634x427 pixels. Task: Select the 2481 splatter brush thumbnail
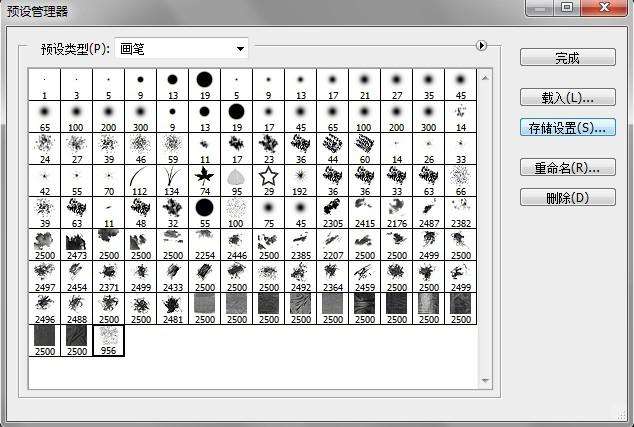pyautogui.click(x=173, y=308)
